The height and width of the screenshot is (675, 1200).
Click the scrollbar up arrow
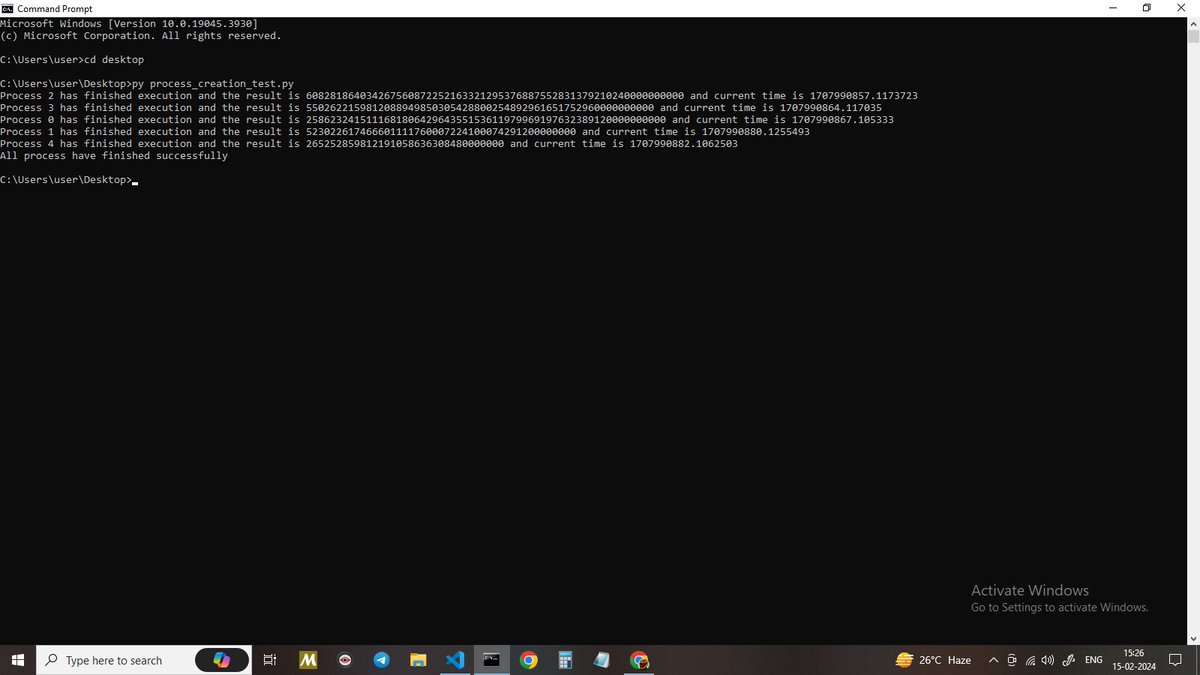(x=1192, y=24)
